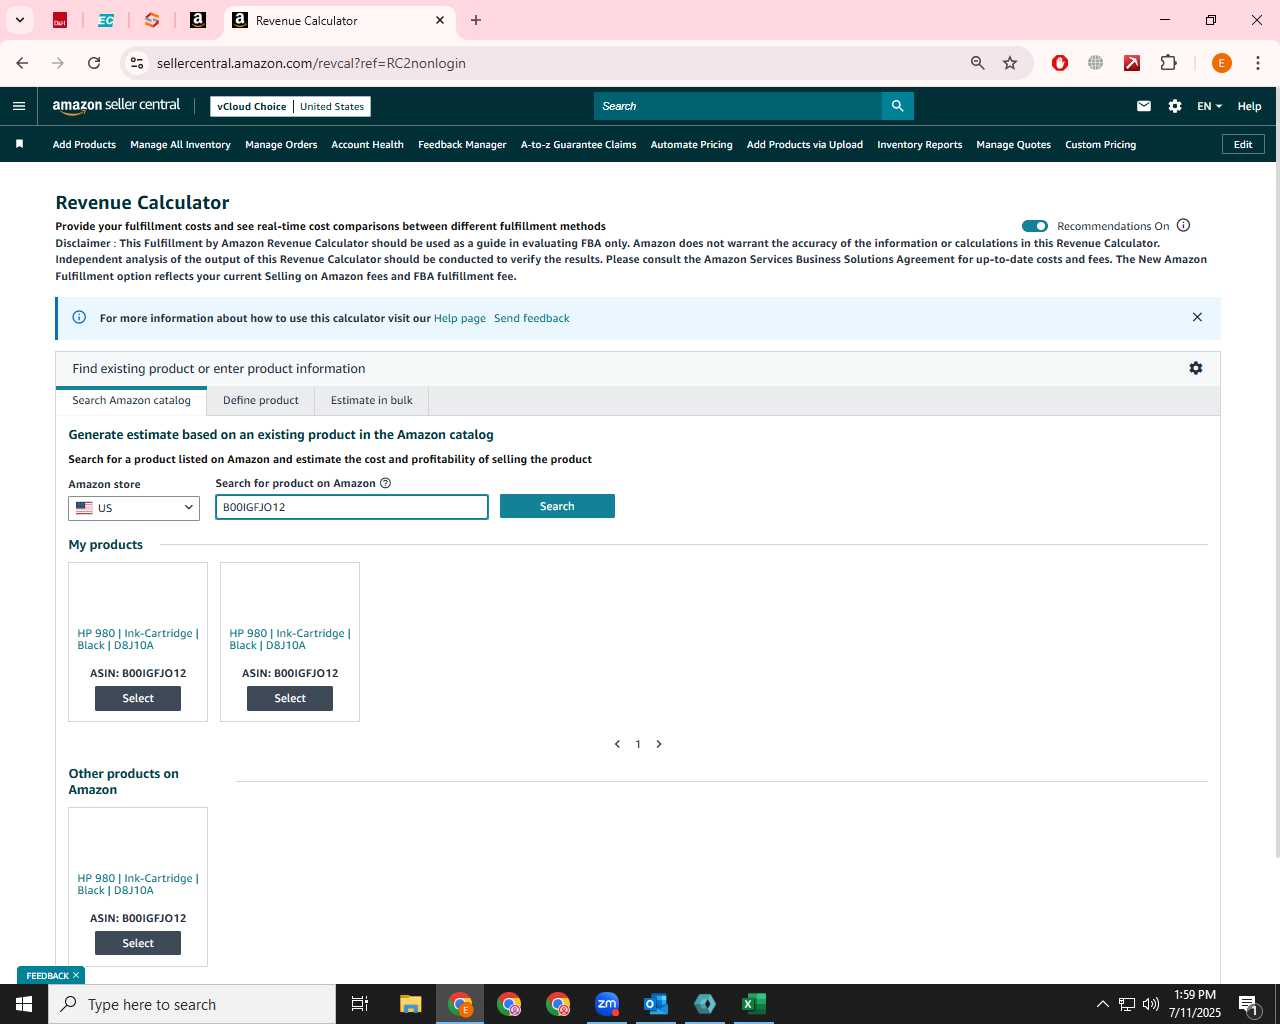
Task: Open Outlook from the taskbar
Action: (656, 1004)
